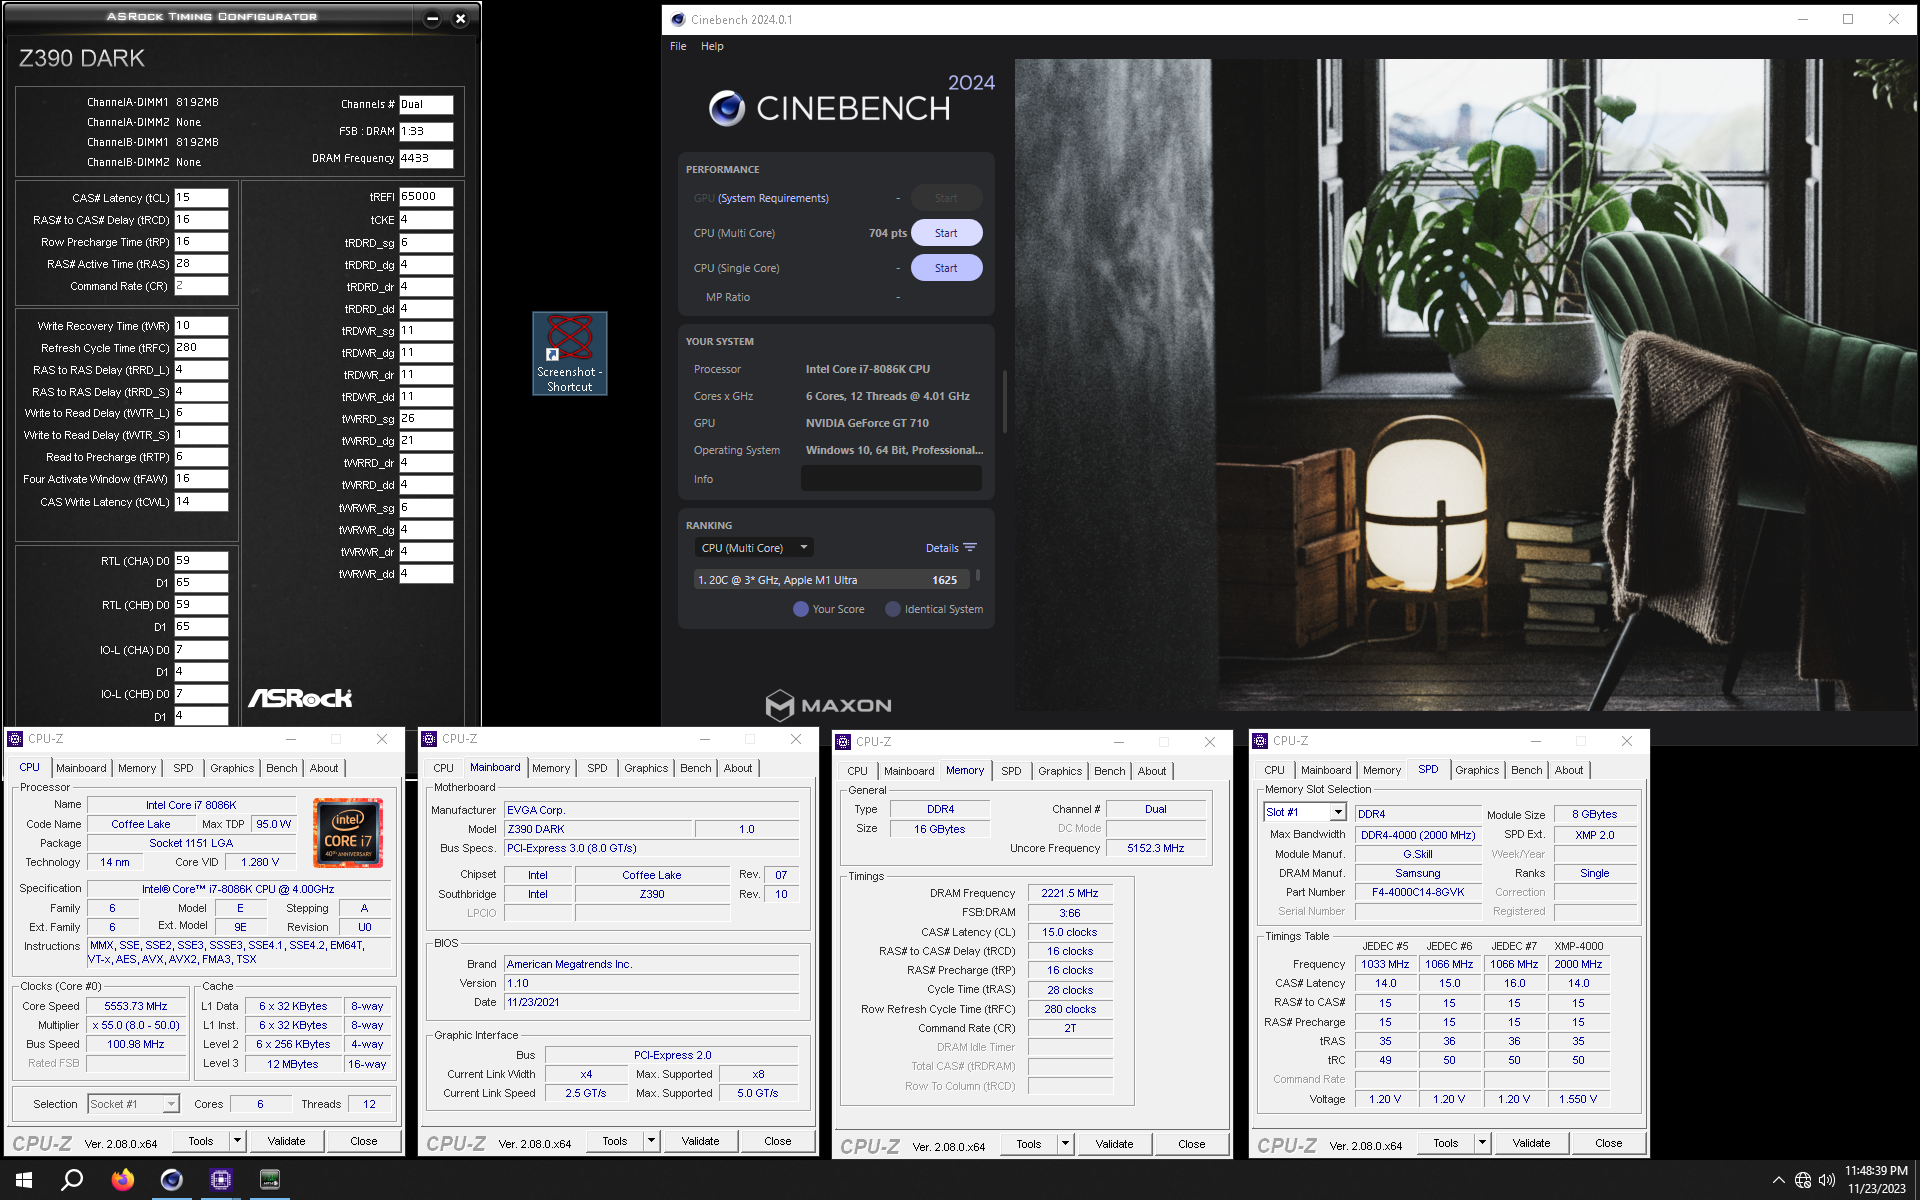Click the CPU-Z CPU window title icon
This screenshot has width=1920, height=1200.
(15, 739)
